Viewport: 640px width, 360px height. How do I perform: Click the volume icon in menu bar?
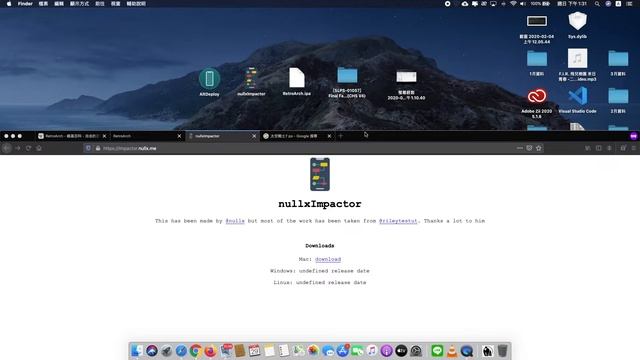523,4
